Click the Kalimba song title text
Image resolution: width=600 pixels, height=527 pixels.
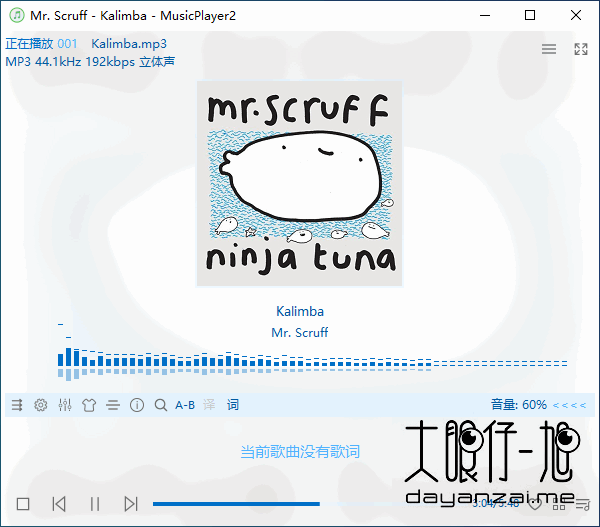[x=300, y=312]
